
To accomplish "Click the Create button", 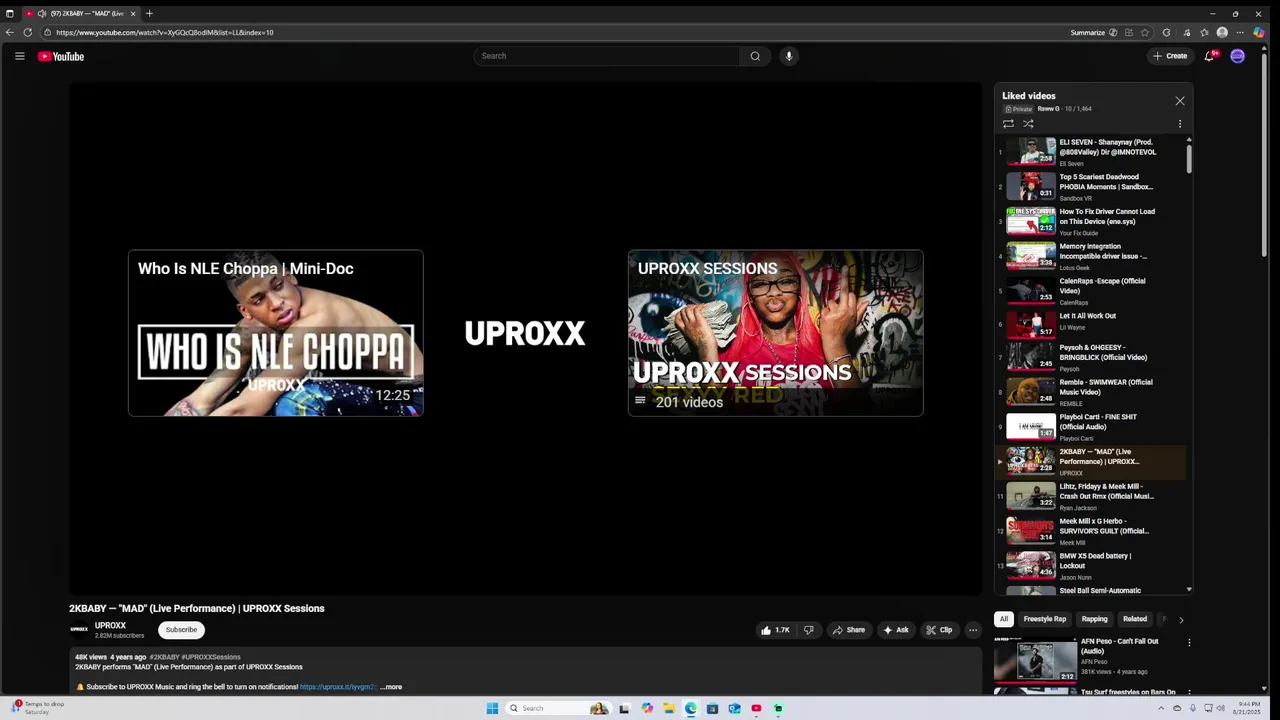I will point(1170,56).
